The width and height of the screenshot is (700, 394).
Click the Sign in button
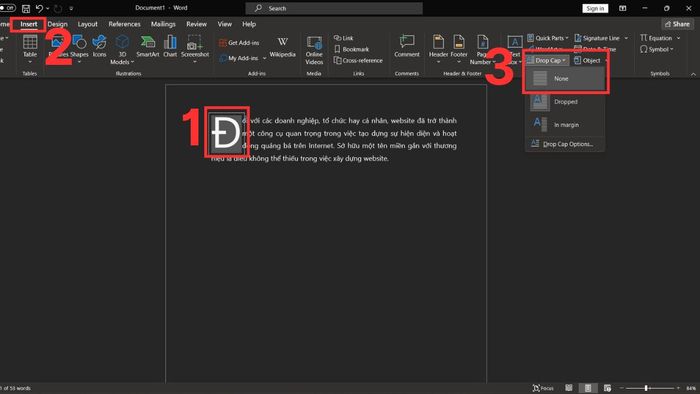(595, 8)
